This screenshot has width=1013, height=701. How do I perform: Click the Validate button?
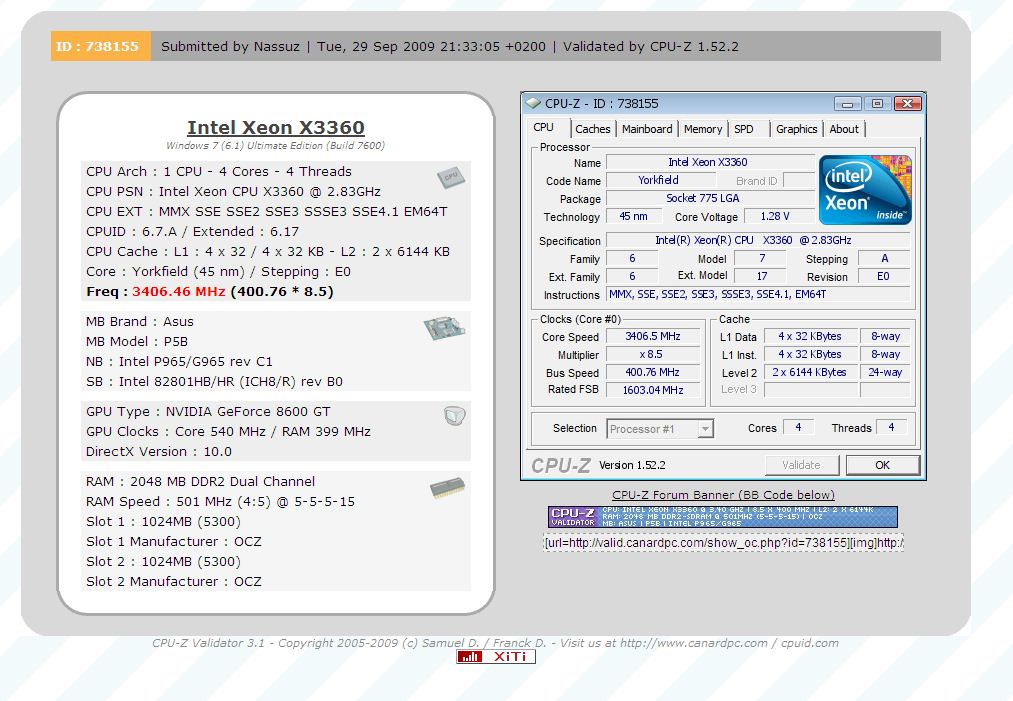tap(801, 465)
